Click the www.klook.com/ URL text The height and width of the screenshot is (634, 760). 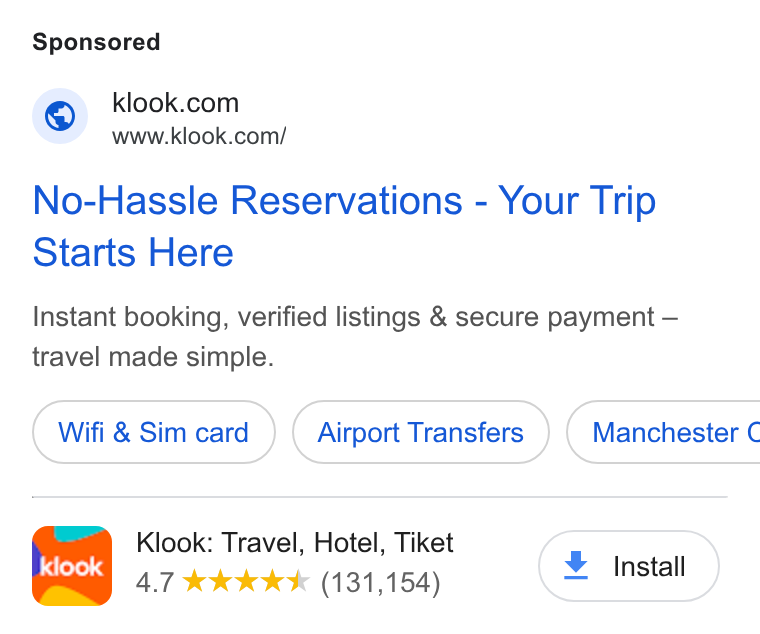coord(199,136)
